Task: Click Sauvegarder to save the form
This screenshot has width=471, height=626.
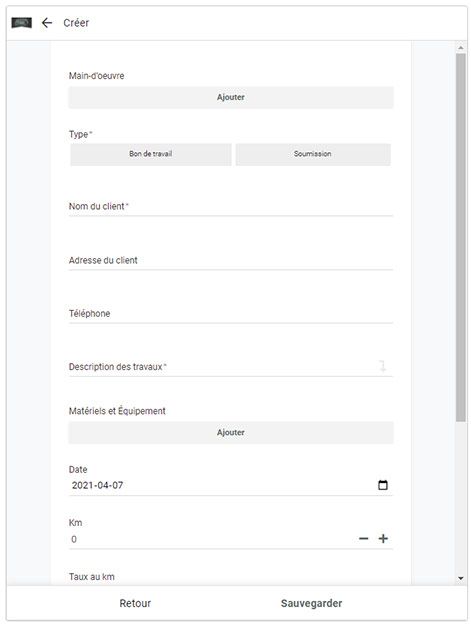Action: (311, 603)
